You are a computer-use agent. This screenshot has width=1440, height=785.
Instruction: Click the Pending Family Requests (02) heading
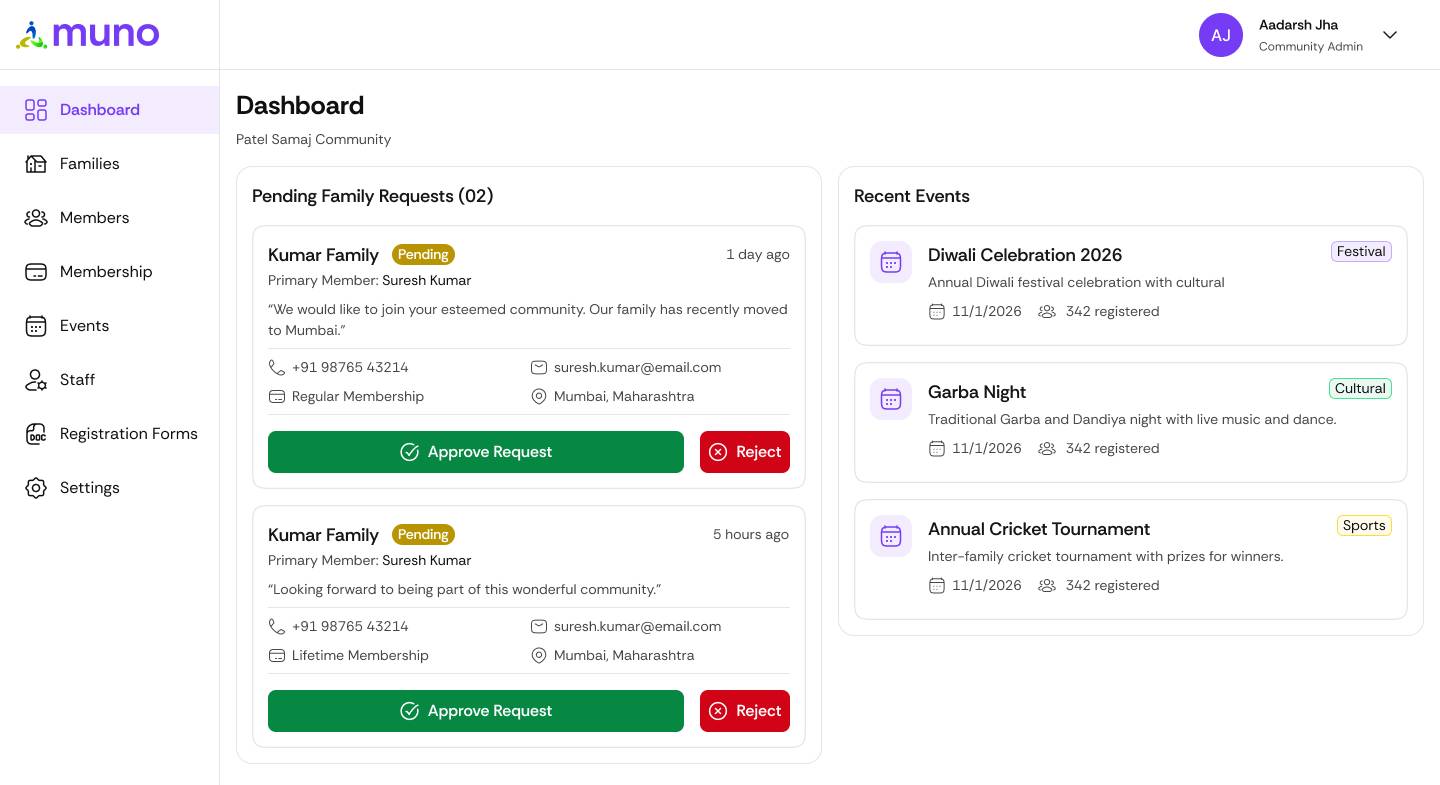(373, 196)
